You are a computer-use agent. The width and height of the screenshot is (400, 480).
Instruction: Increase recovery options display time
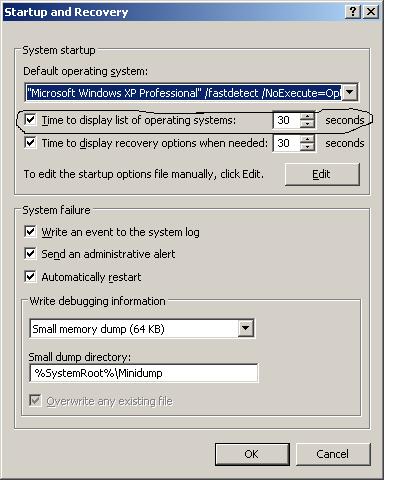coord(307,139)
